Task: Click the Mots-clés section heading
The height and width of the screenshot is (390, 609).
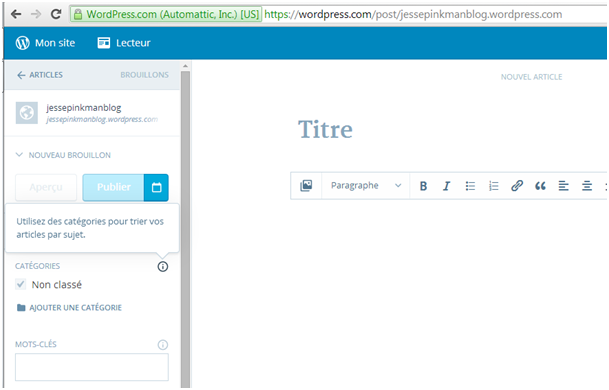Action: click(x=36, y=345)
